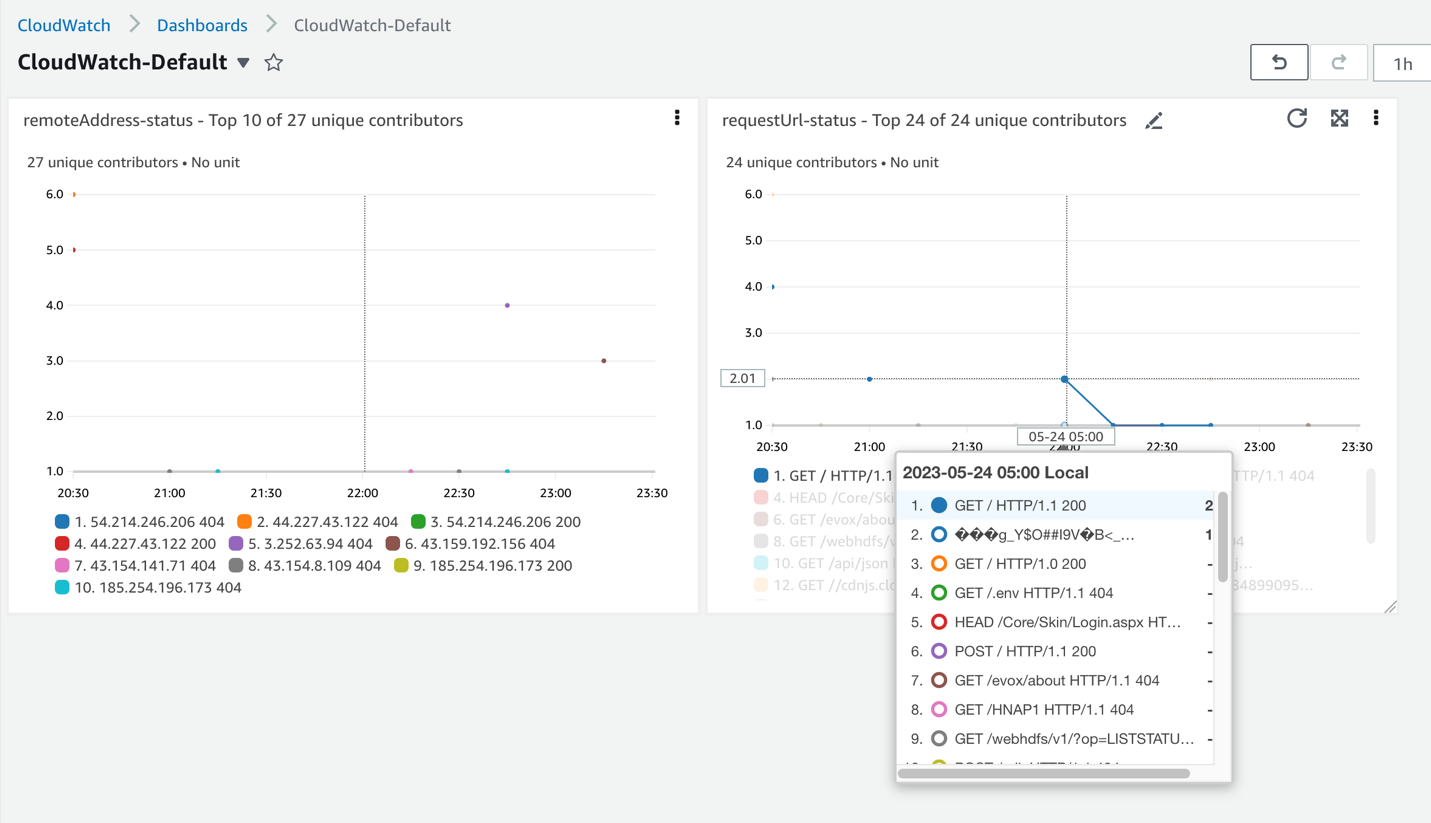Click the blue color dot for GET / HTTP/1.1 200

pos(938,505)
